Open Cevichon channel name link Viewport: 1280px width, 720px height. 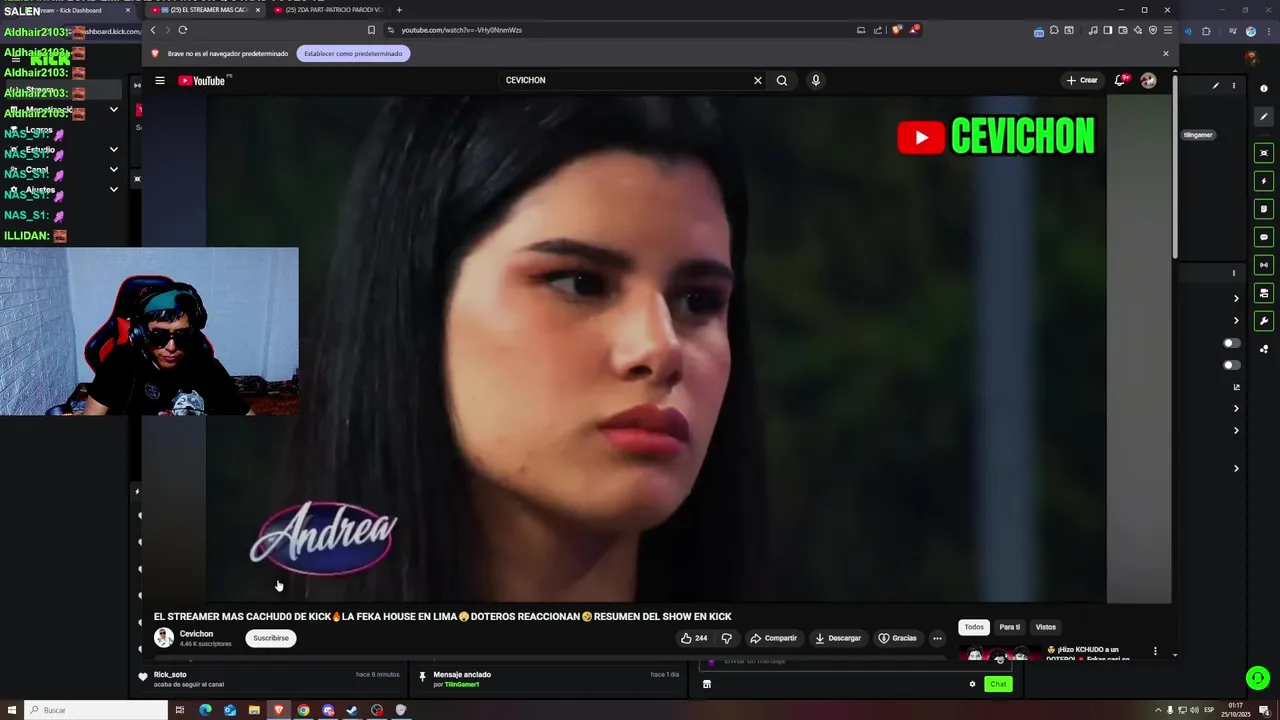tap(196, 634)
